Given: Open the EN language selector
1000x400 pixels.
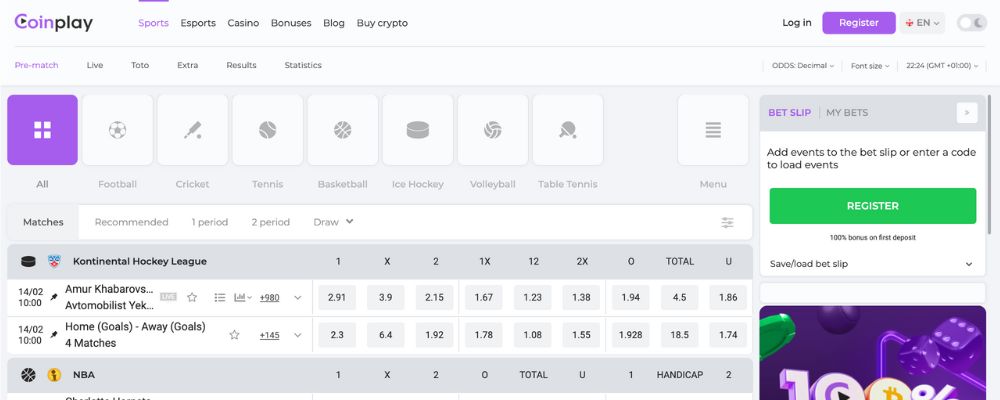Looking at the screenshot, I should pyautogui.click(x=922, y=23).
